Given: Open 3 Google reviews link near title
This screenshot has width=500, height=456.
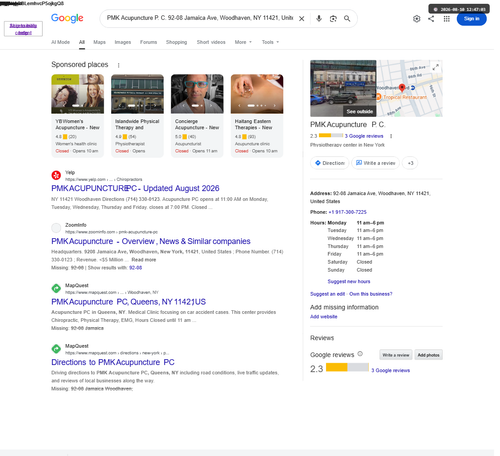Looking at the screenshot, I should pyautogui.click(x=364, y=136).
